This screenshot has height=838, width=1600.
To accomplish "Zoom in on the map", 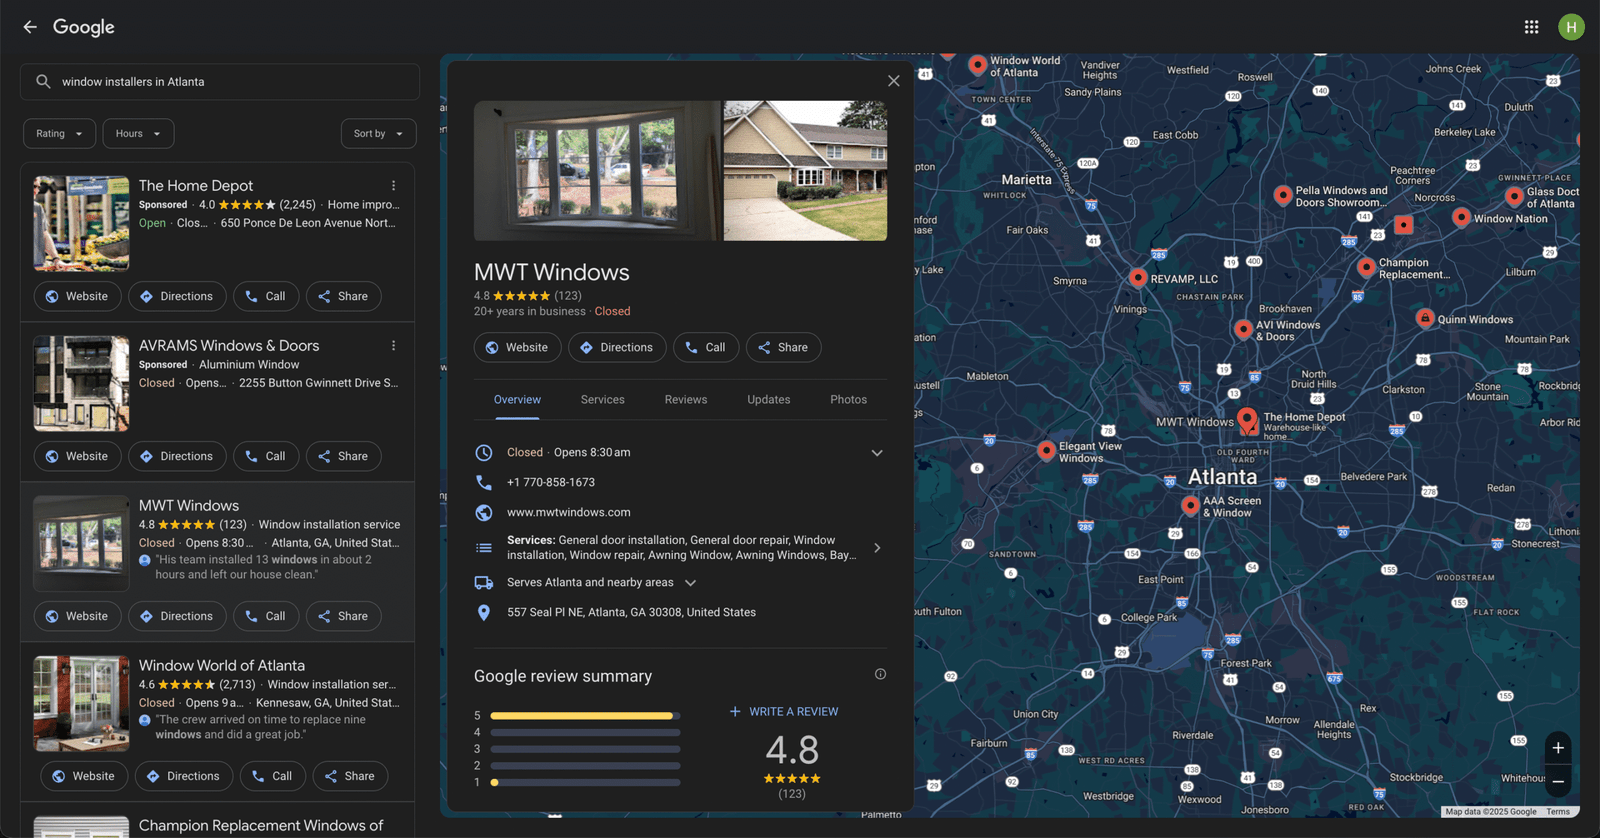I will [x=1557, y=748].
